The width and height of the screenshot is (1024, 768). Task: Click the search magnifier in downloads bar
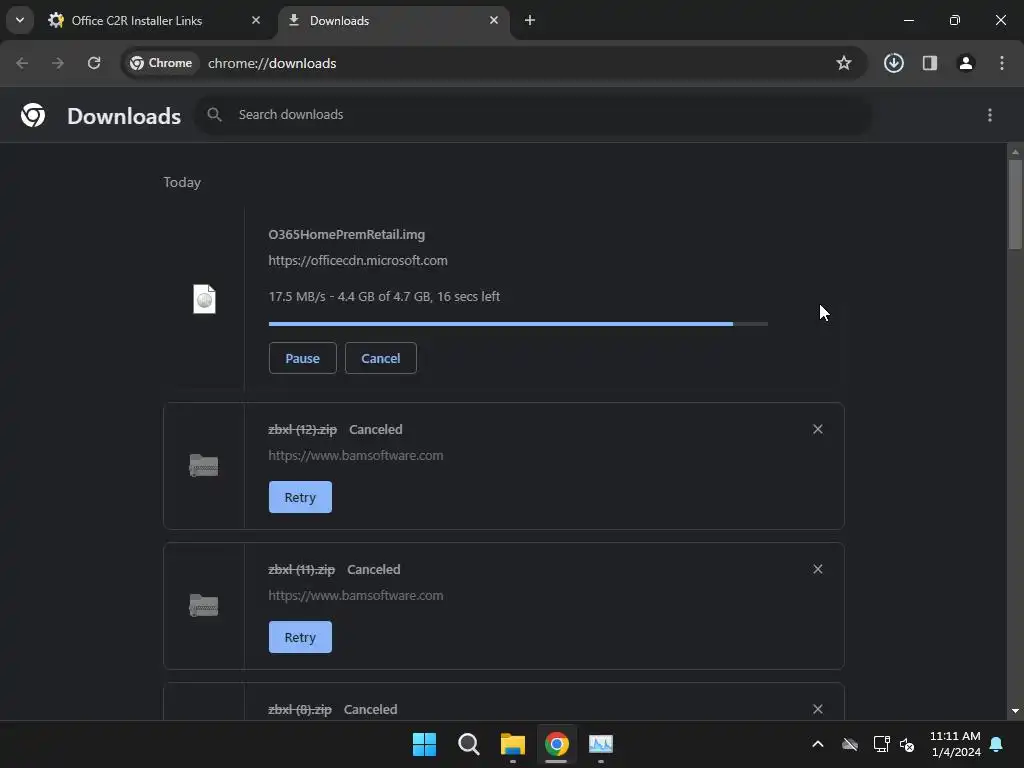(214, 114)
